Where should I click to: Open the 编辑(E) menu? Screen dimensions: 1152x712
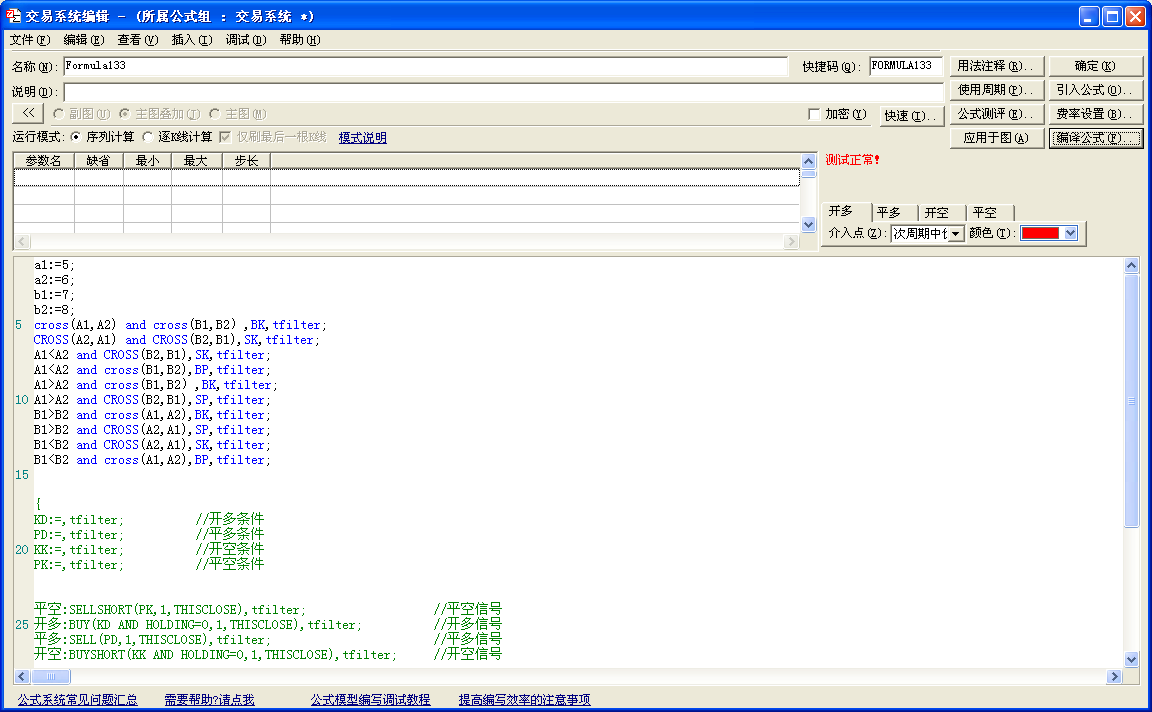pyautogui.click(x=84, y=40)
